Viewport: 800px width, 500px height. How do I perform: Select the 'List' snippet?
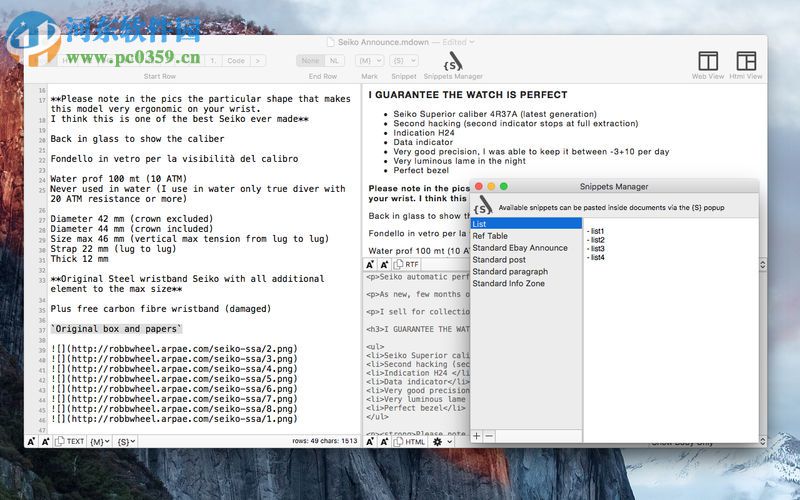526,223
